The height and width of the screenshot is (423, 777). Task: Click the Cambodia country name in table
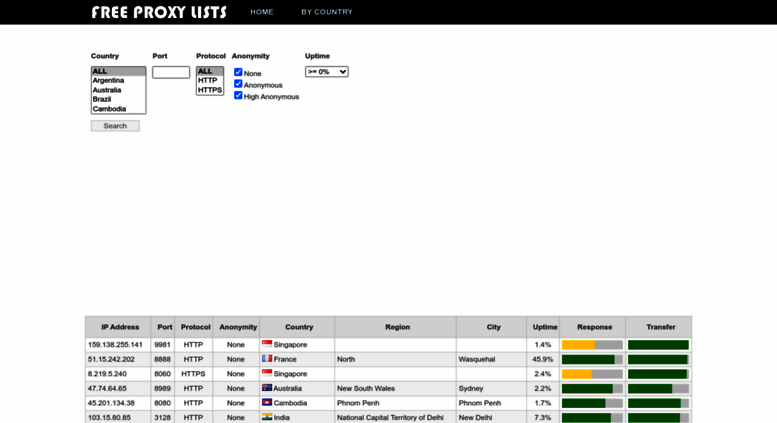coord(290,403)
